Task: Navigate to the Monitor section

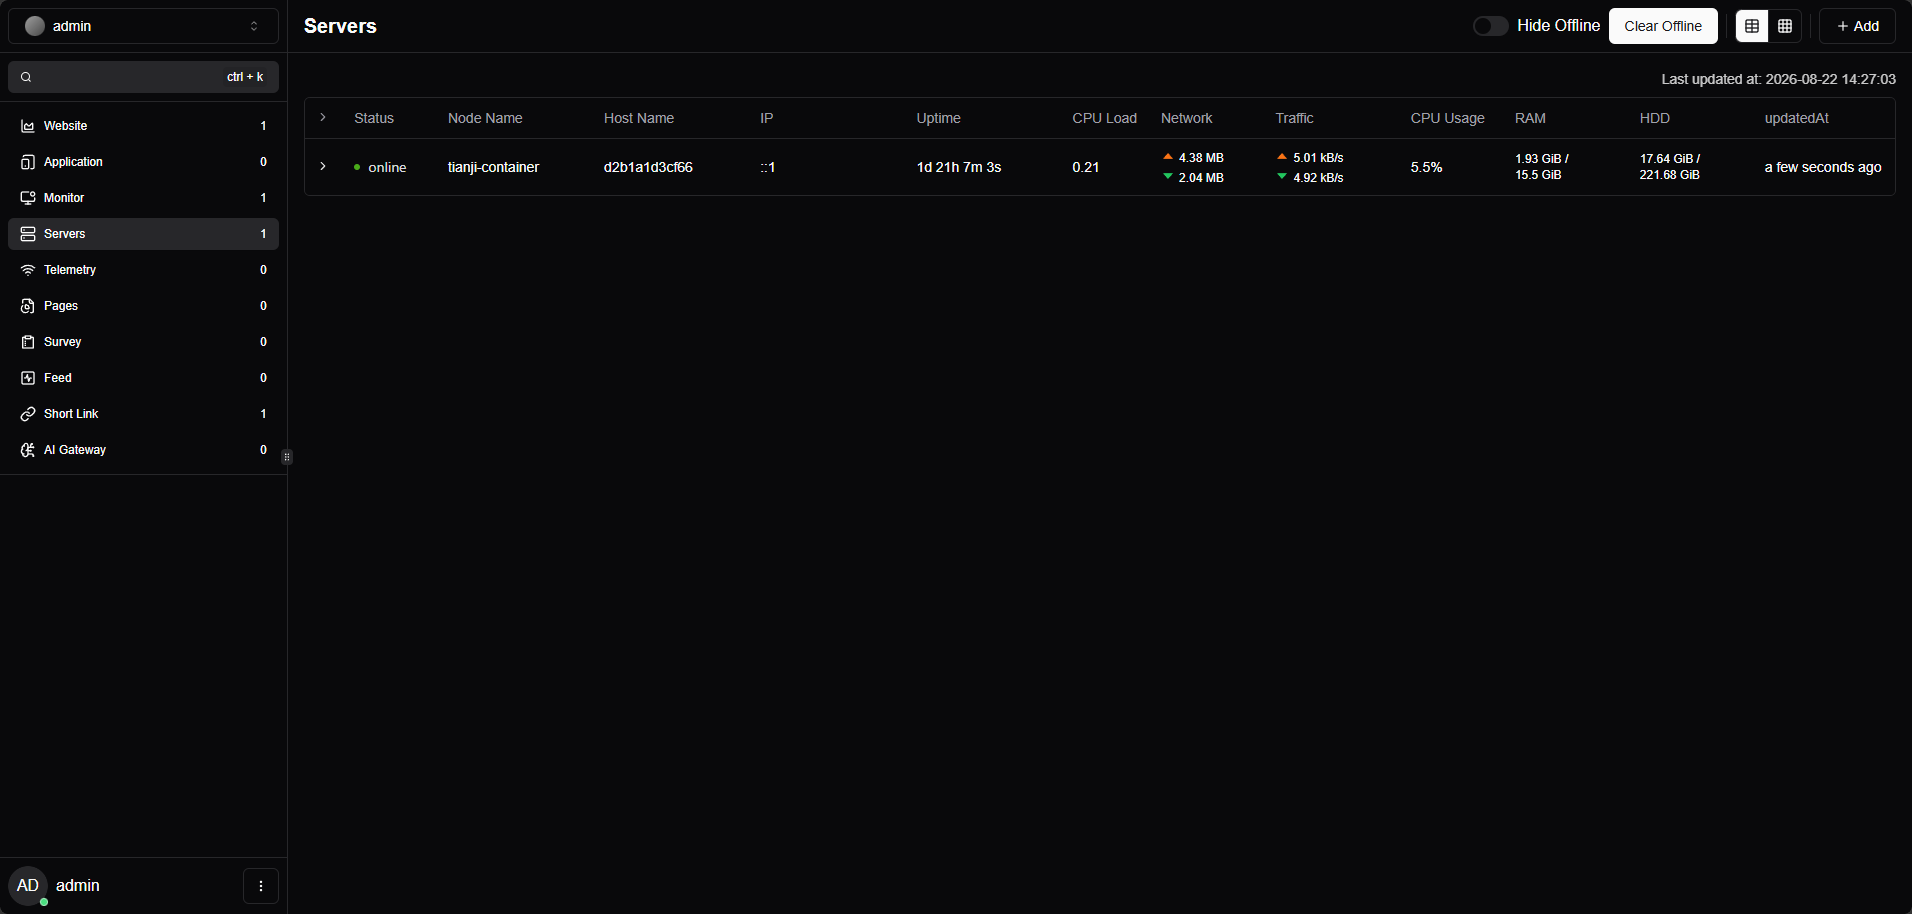Action: (x=143, y=198)
